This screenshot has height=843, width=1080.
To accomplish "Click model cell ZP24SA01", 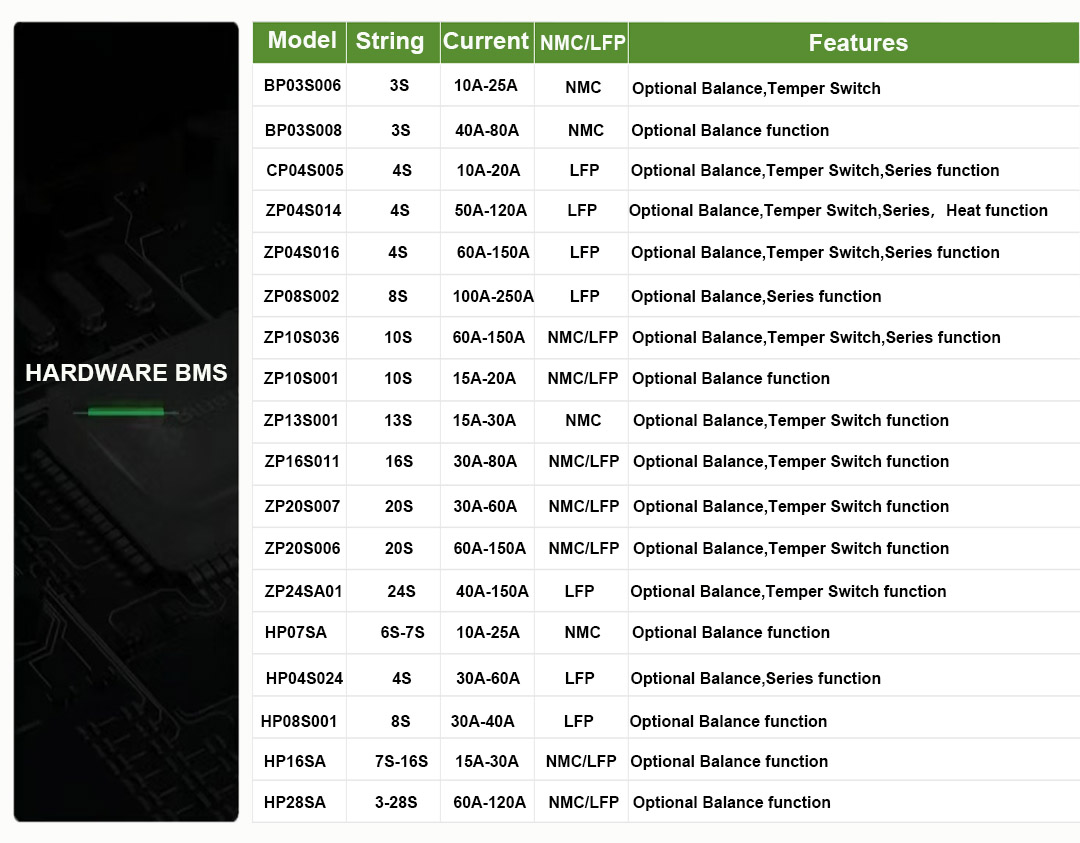I will pos(303,591).
